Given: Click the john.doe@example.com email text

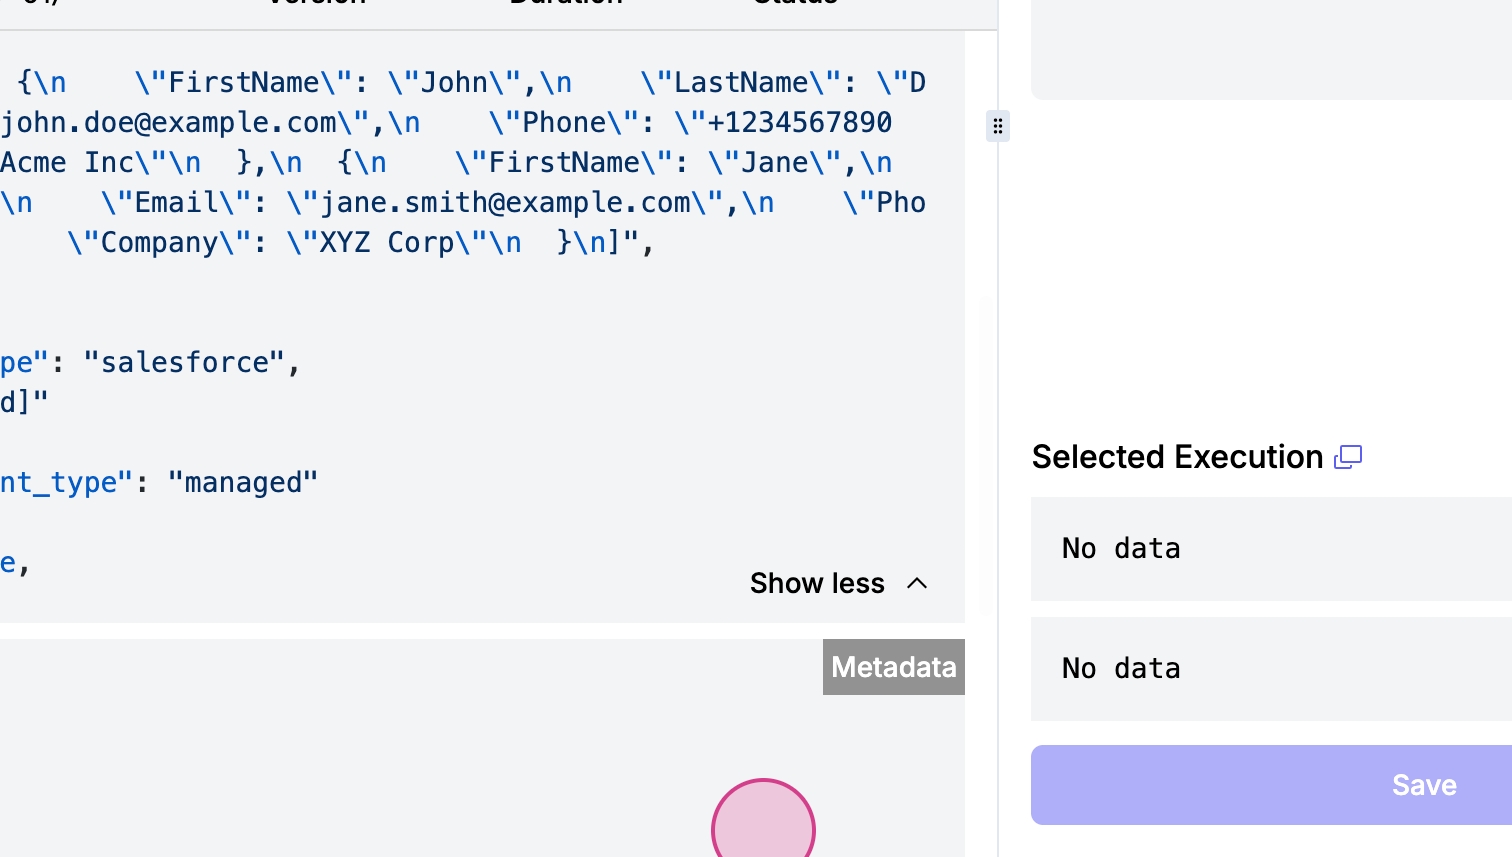Looking at the screenshot, I should point(168,123).
